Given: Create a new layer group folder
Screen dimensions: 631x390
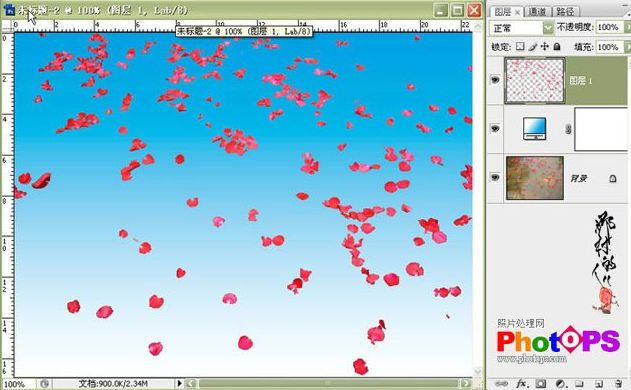Looking at the screenshot, I should (579, 383).
